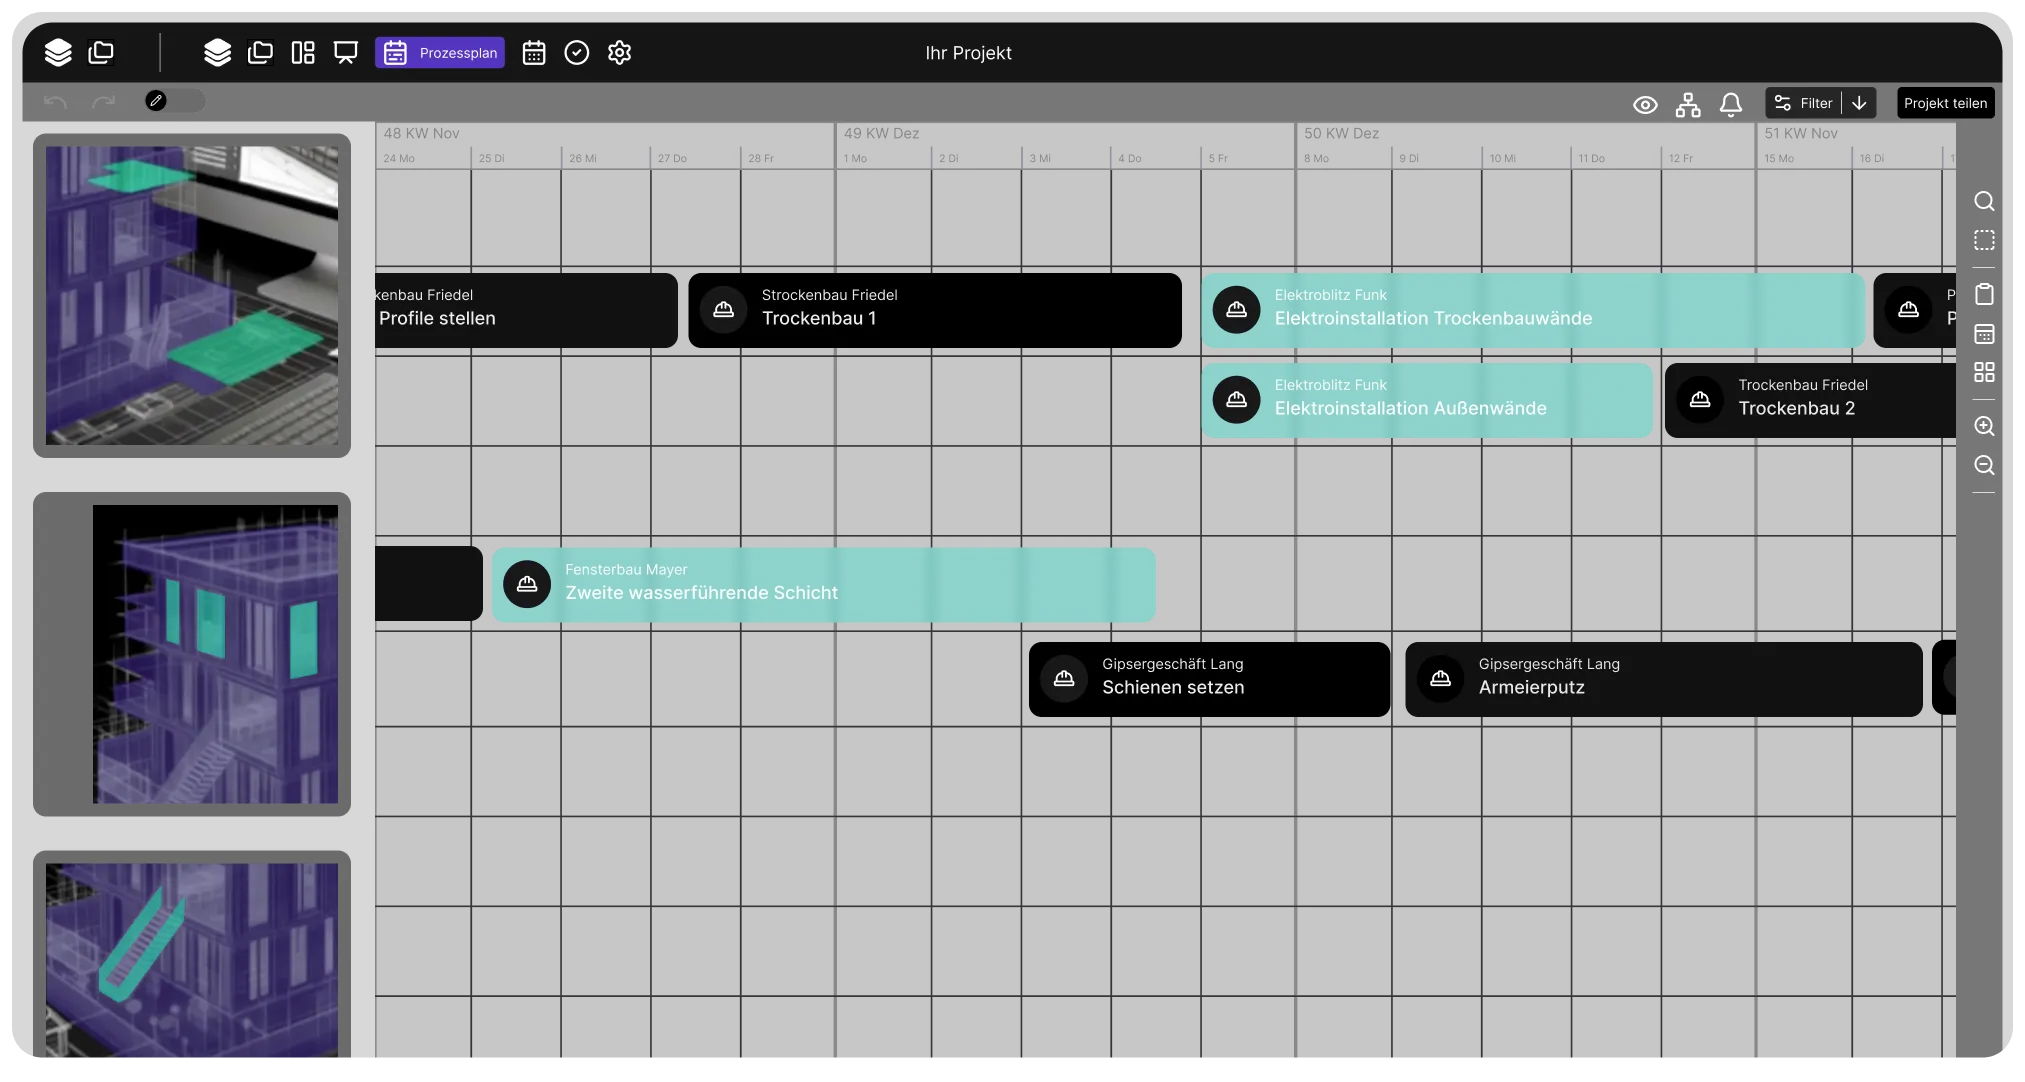Image resolution: width=2025 pixels, height=1082 pixels.
Task: Toggle the eye visibility icon
Action: pos(1645,104)
